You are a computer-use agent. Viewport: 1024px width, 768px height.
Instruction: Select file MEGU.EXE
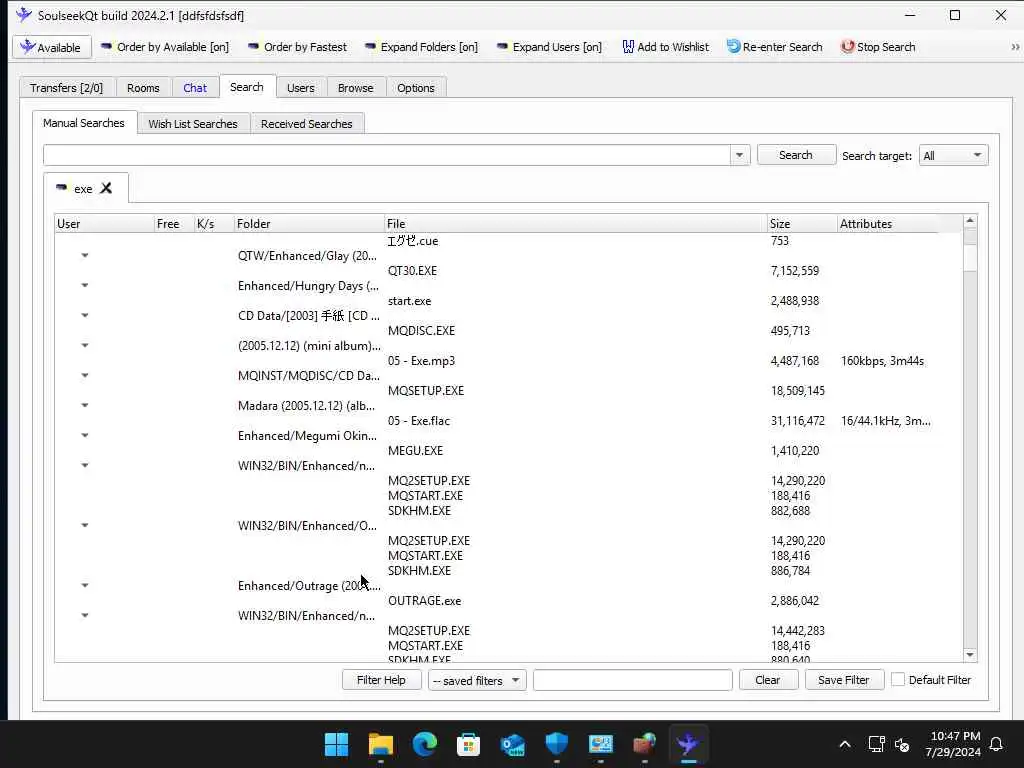pyautogui.click(x=415, y=451)
